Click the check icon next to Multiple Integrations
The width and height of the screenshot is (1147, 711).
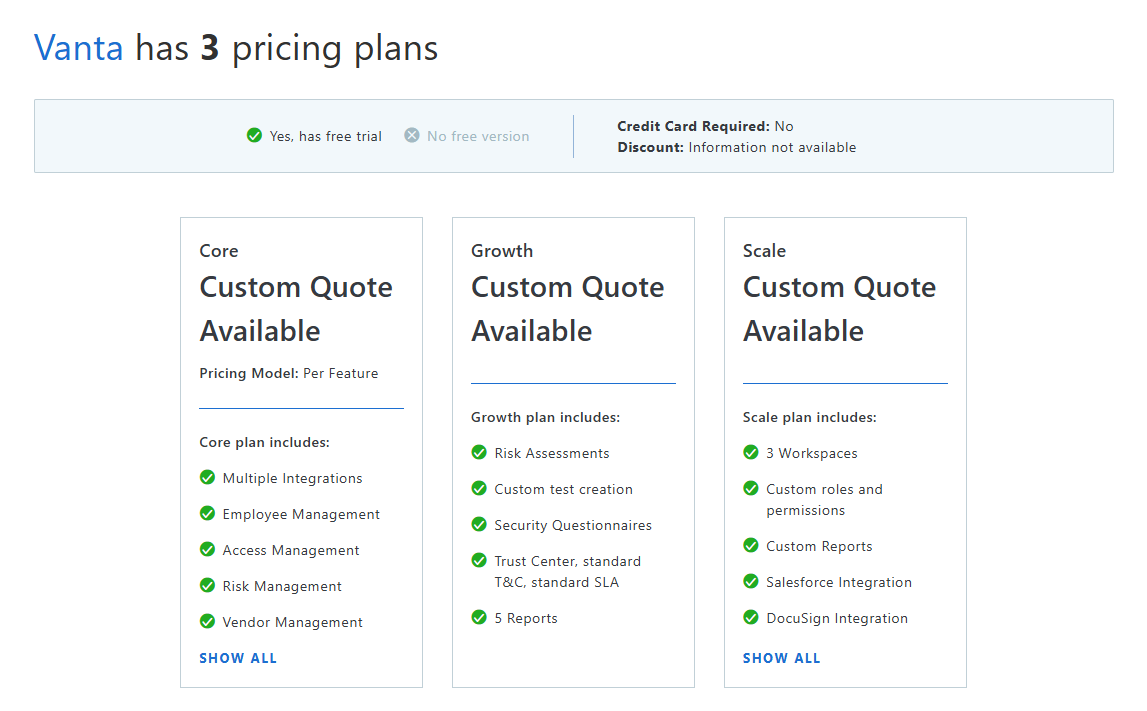[x=207, y=477]
